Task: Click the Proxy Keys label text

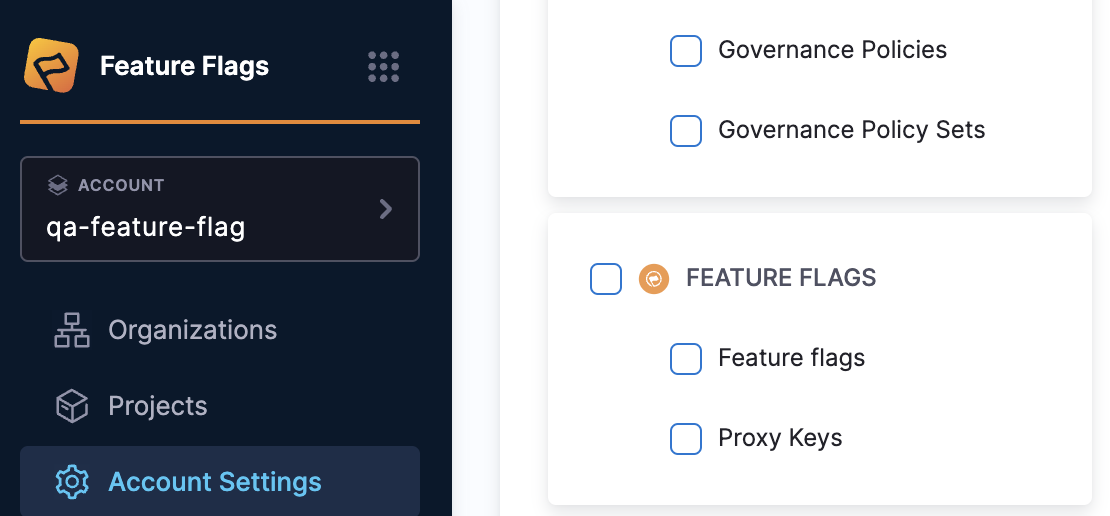Action: click(x=780, y=438)
